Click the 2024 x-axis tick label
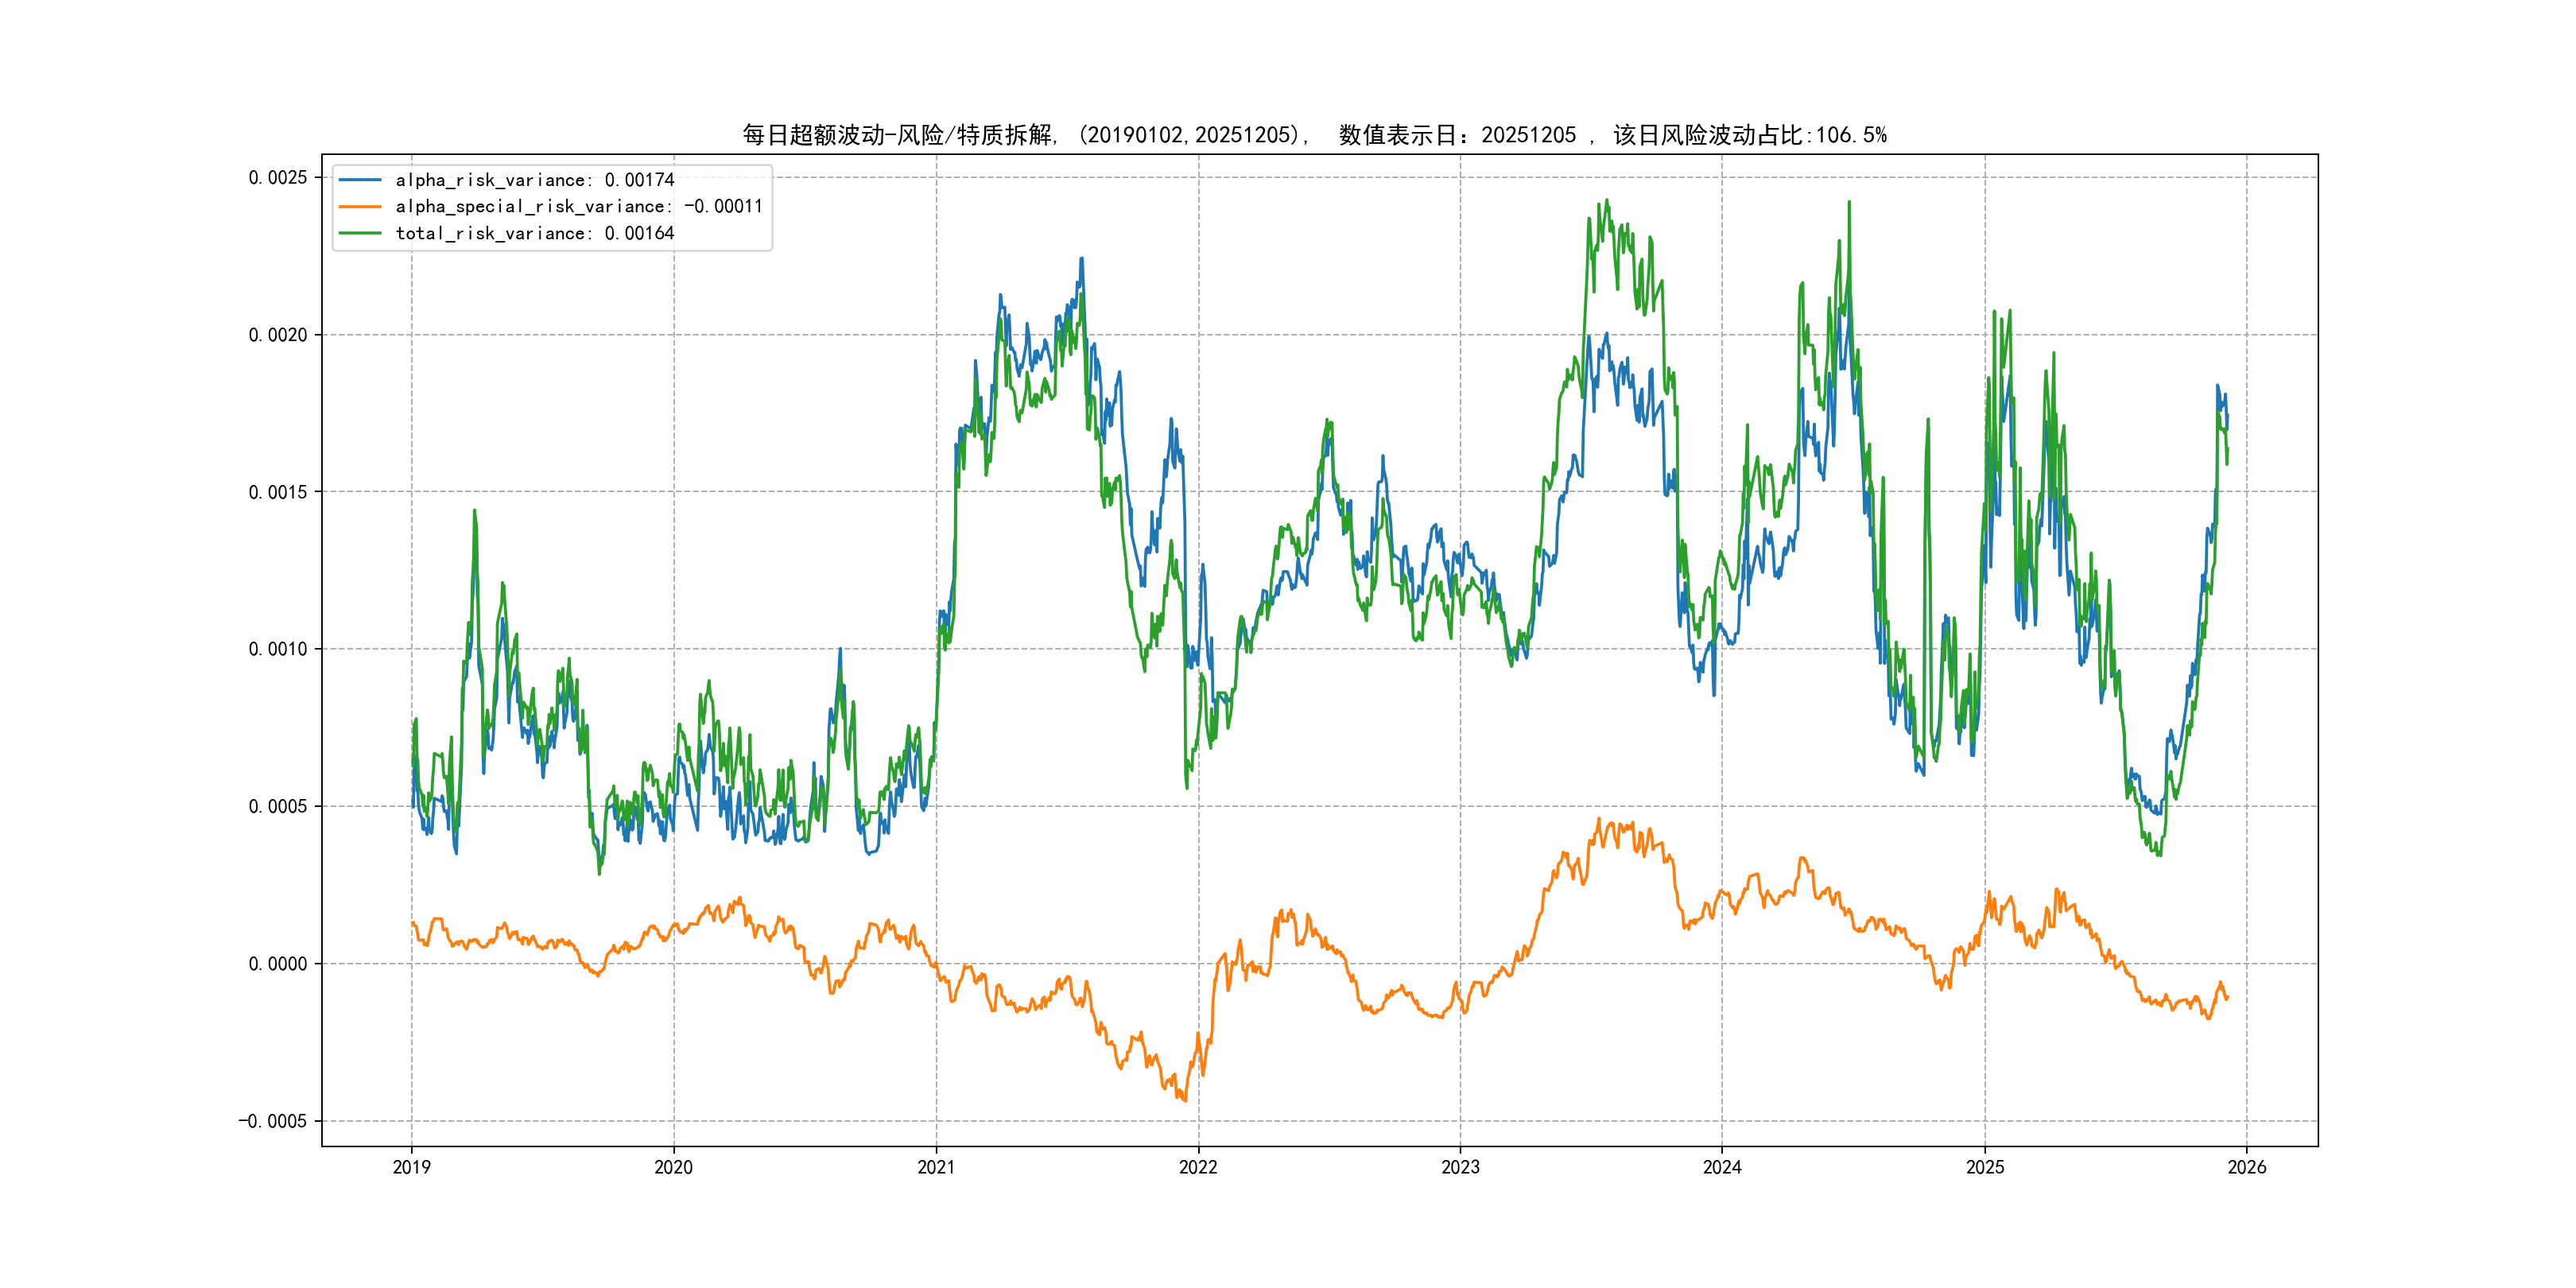Screen dimensions: 2576x1288 1722,1167
